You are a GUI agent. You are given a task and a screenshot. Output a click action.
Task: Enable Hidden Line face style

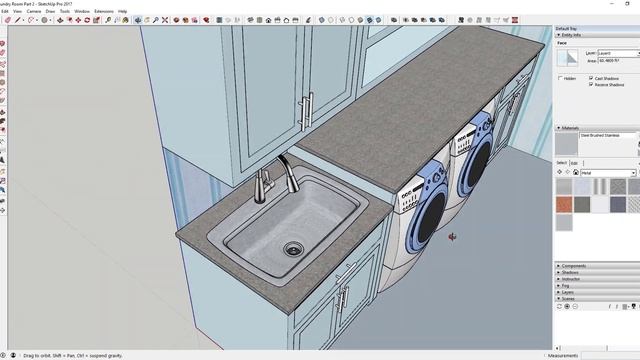(x=351, y=20)
